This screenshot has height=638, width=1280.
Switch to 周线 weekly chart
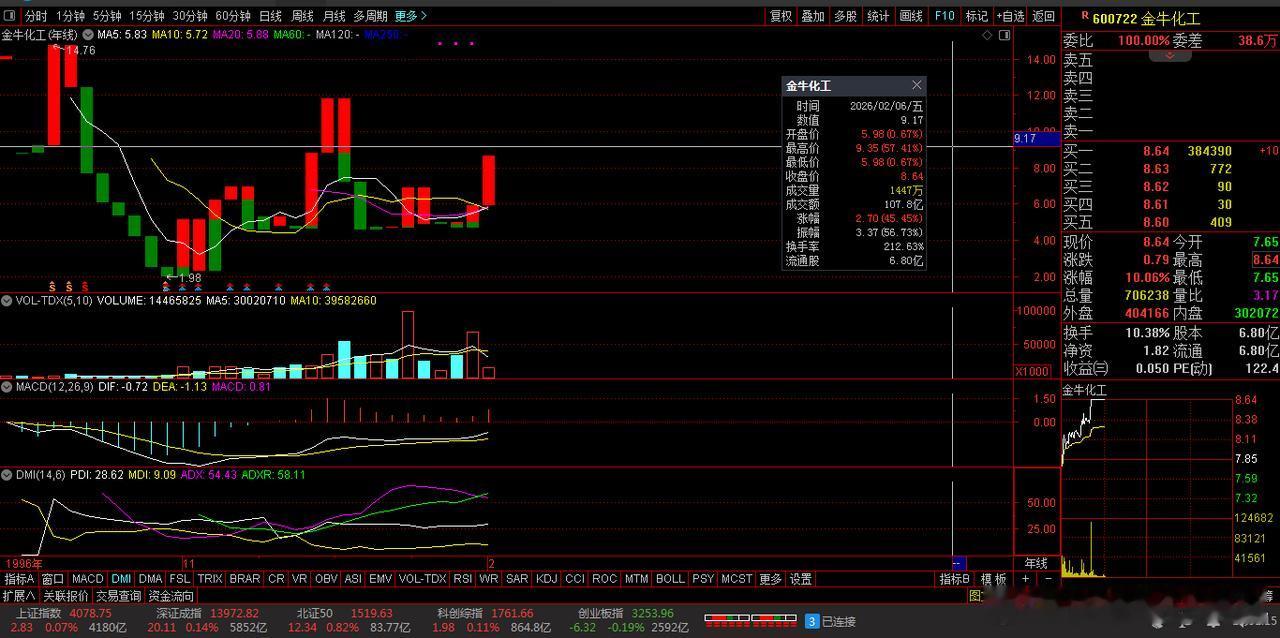tap(302, 16)
